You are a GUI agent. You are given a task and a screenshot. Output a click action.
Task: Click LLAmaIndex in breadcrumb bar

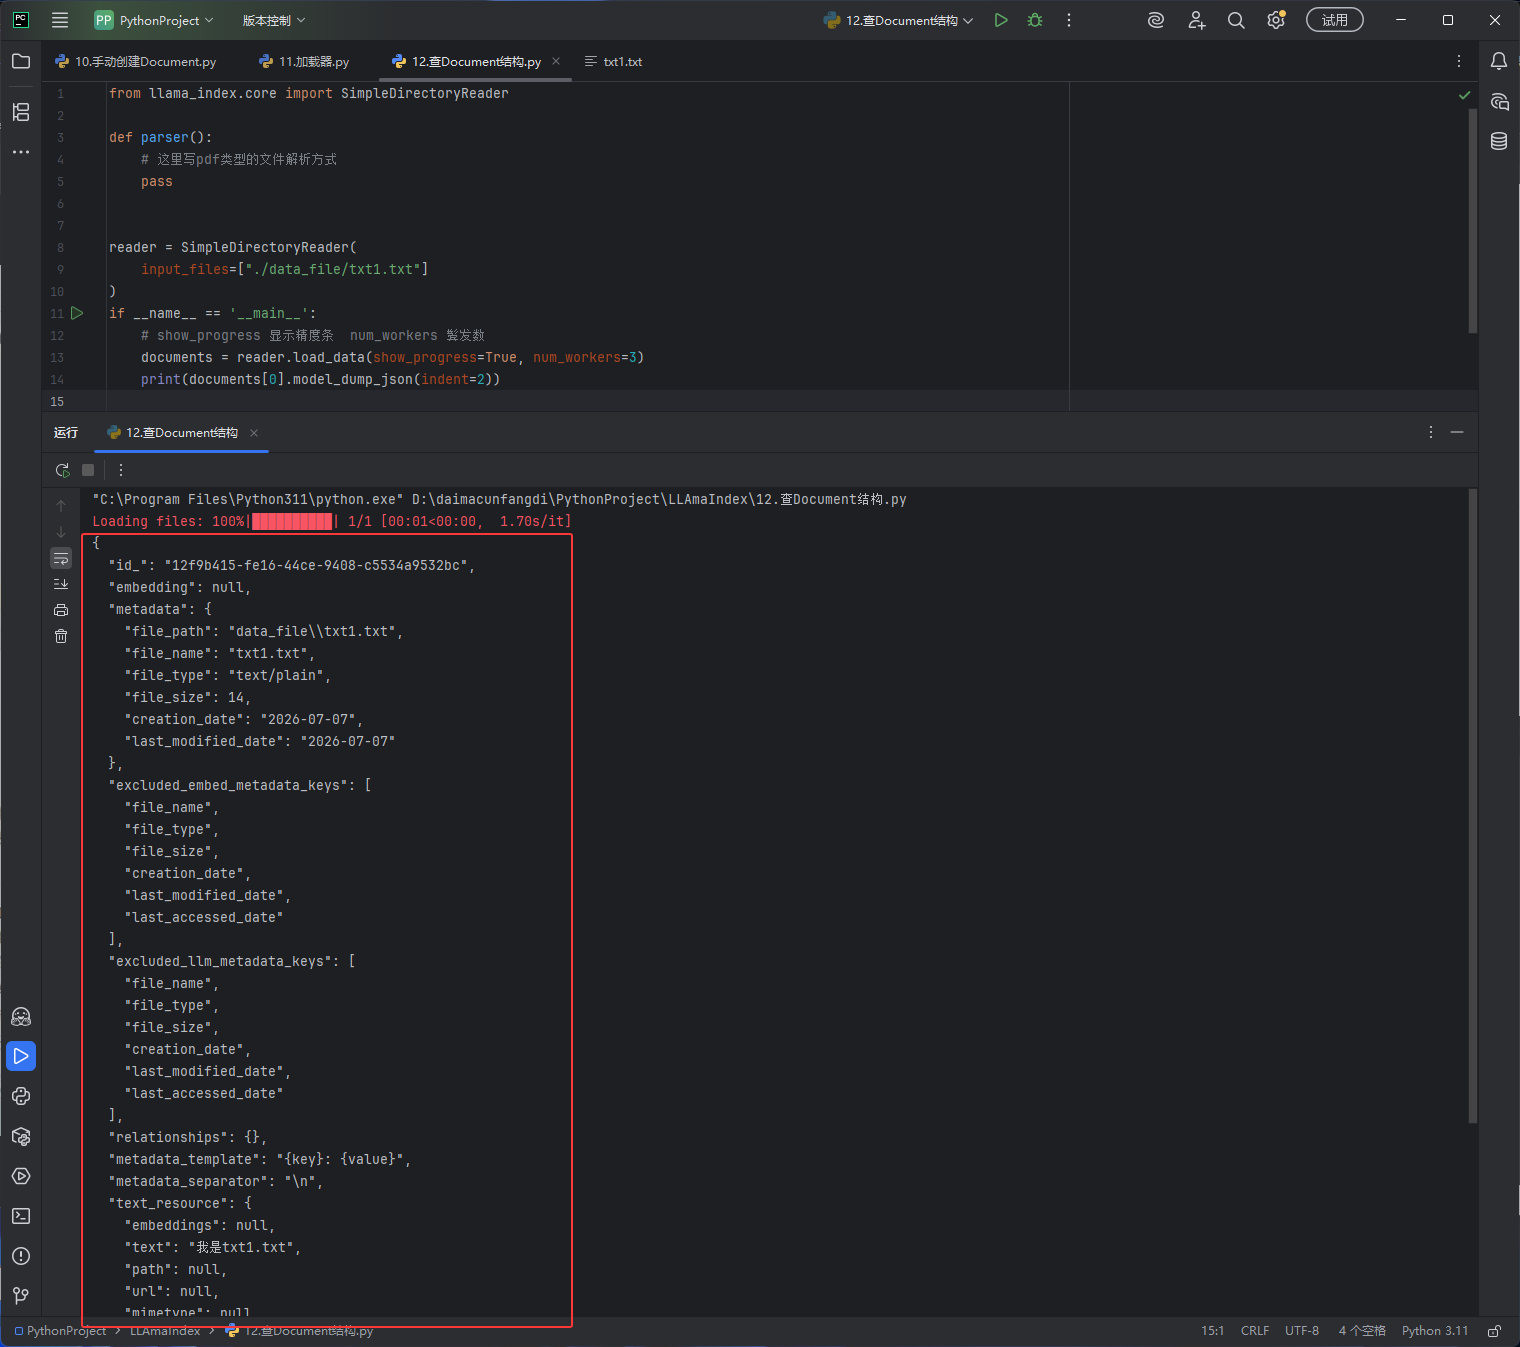(165, 1331)
